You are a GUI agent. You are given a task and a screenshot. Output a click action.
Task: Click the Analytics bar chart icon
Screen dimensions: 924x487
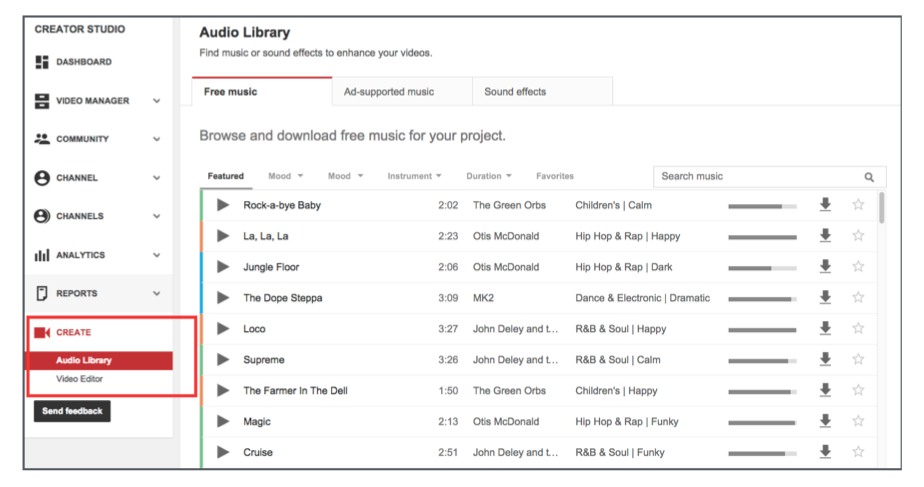[x=42, y=255]
